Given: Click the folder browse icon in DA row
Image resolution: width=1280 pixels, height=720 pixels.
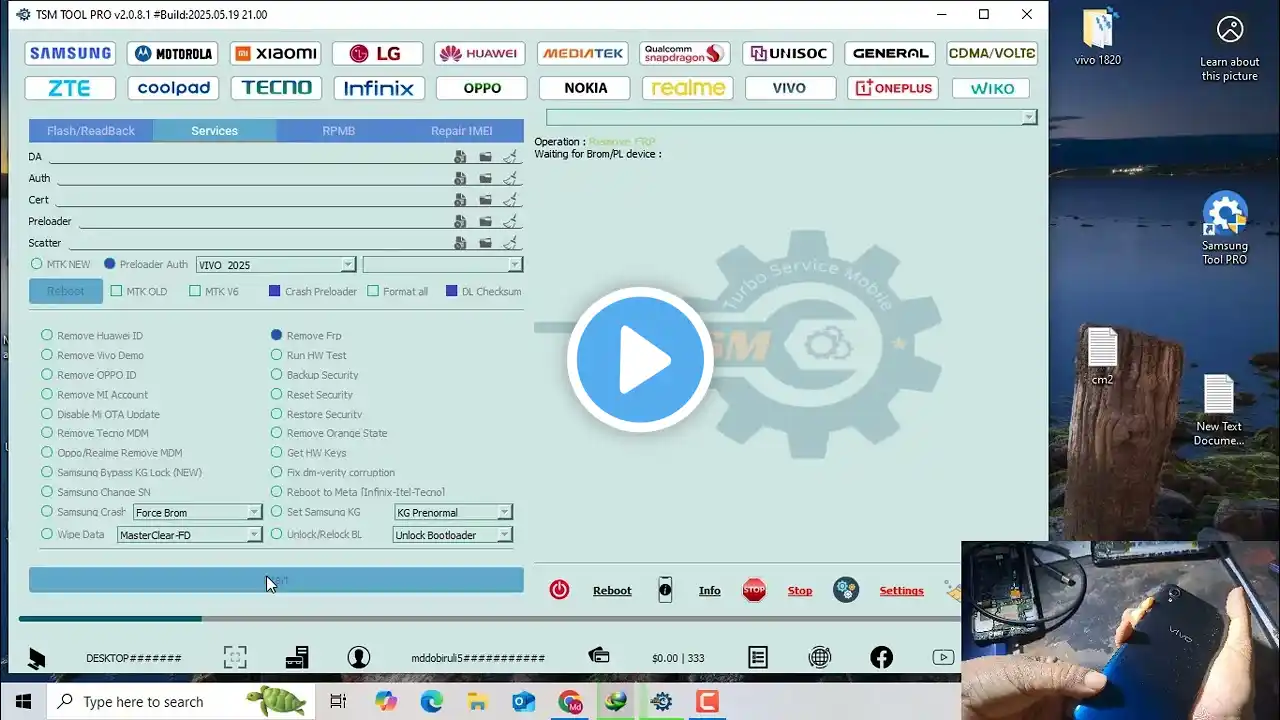Looking at the screenshot, I should click(x=485, y=157).
